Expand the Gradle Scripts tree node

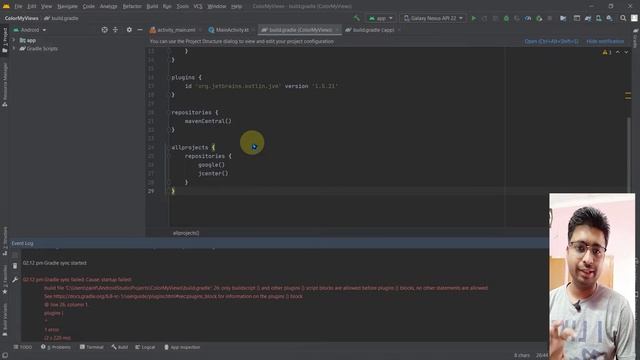[13, 49]
